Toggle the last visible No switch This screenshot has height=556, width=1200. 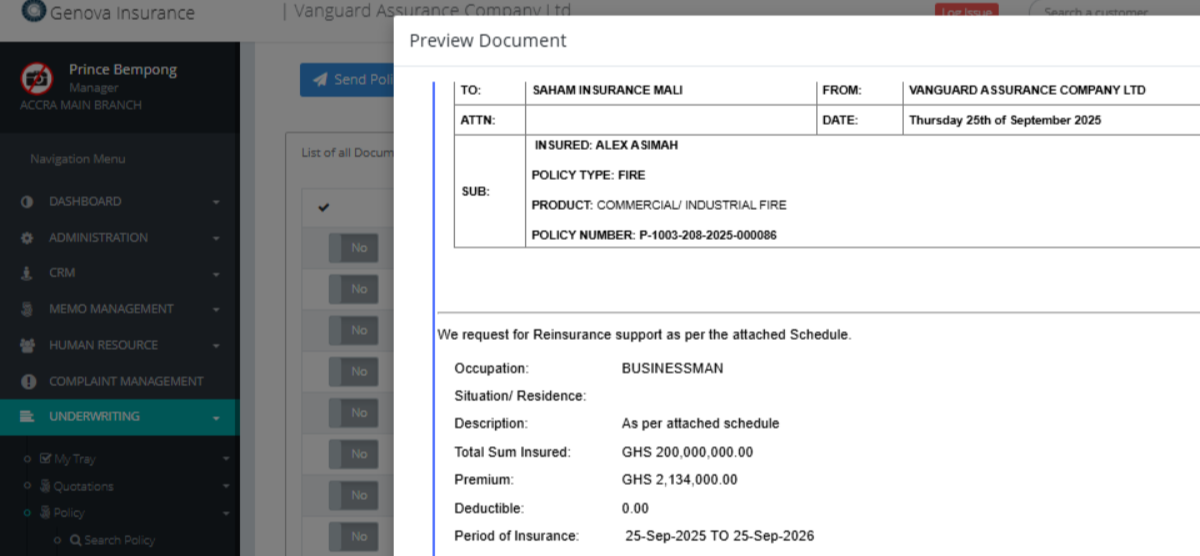(x=353, y=537)
